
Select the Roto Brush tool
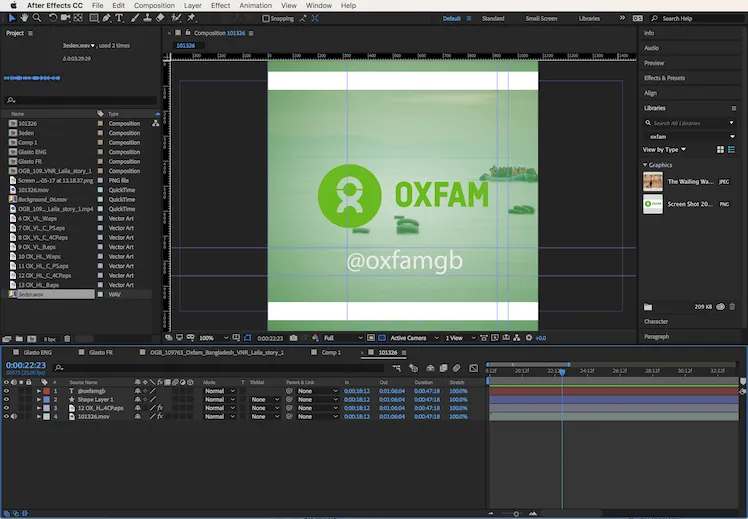pyautogui.click(x=176, y=18)
